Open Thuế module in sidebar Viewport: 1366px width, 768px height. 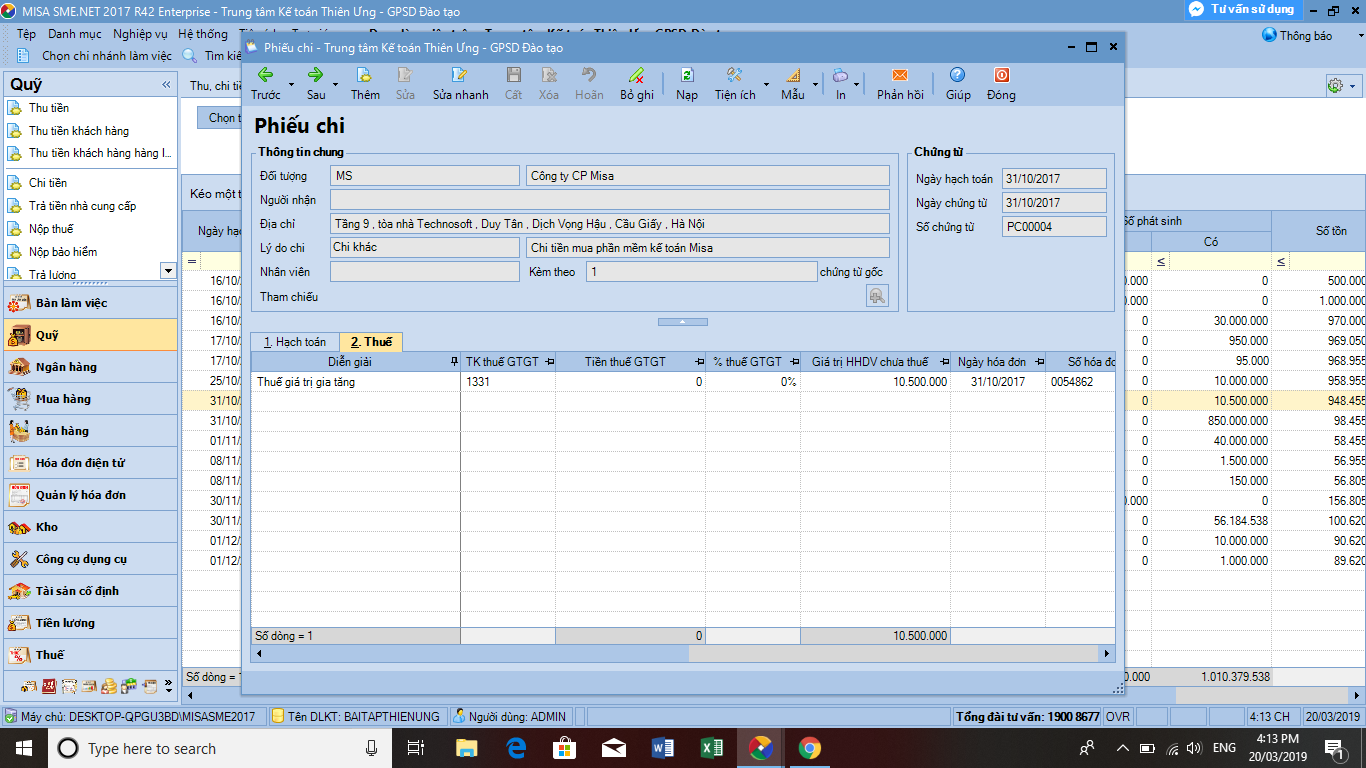pyautogui.click(x=90, y=655)
